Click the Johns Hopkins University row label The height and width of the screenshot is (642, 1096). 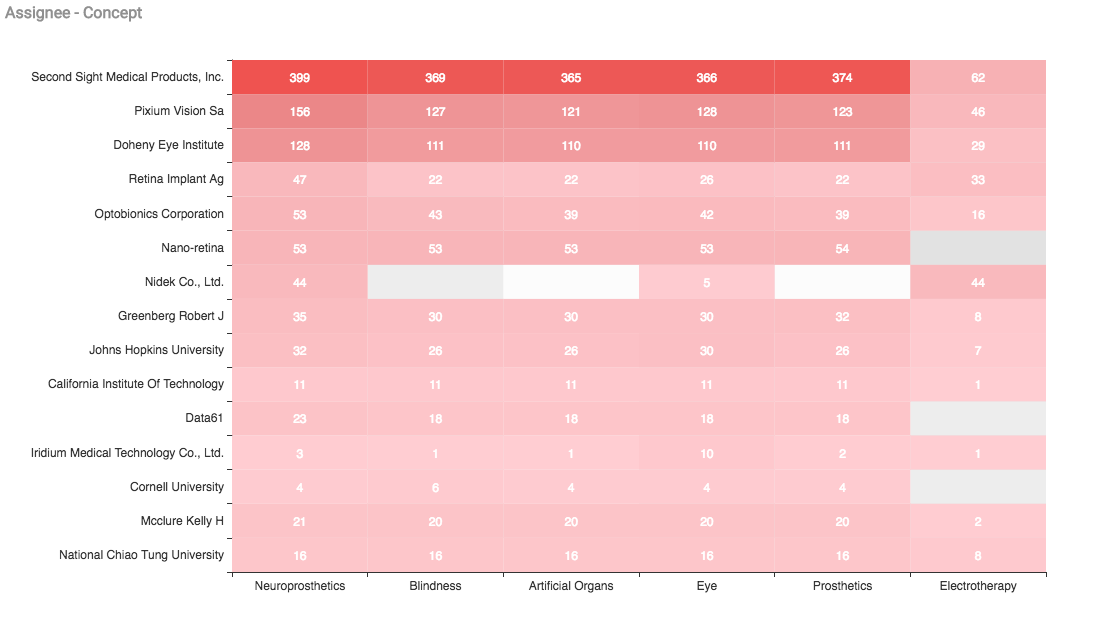156,350
